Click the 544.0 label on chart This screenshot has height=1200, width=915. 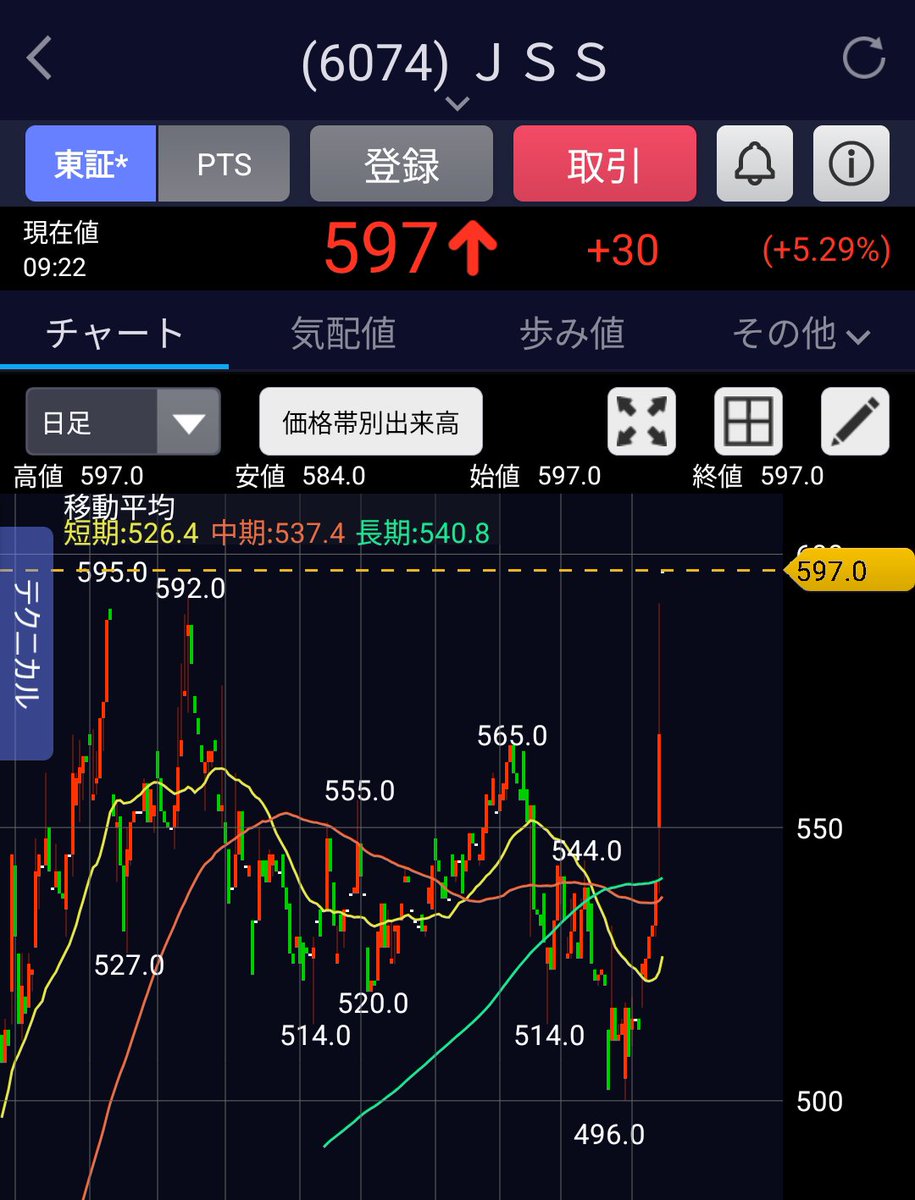(587, 851)
